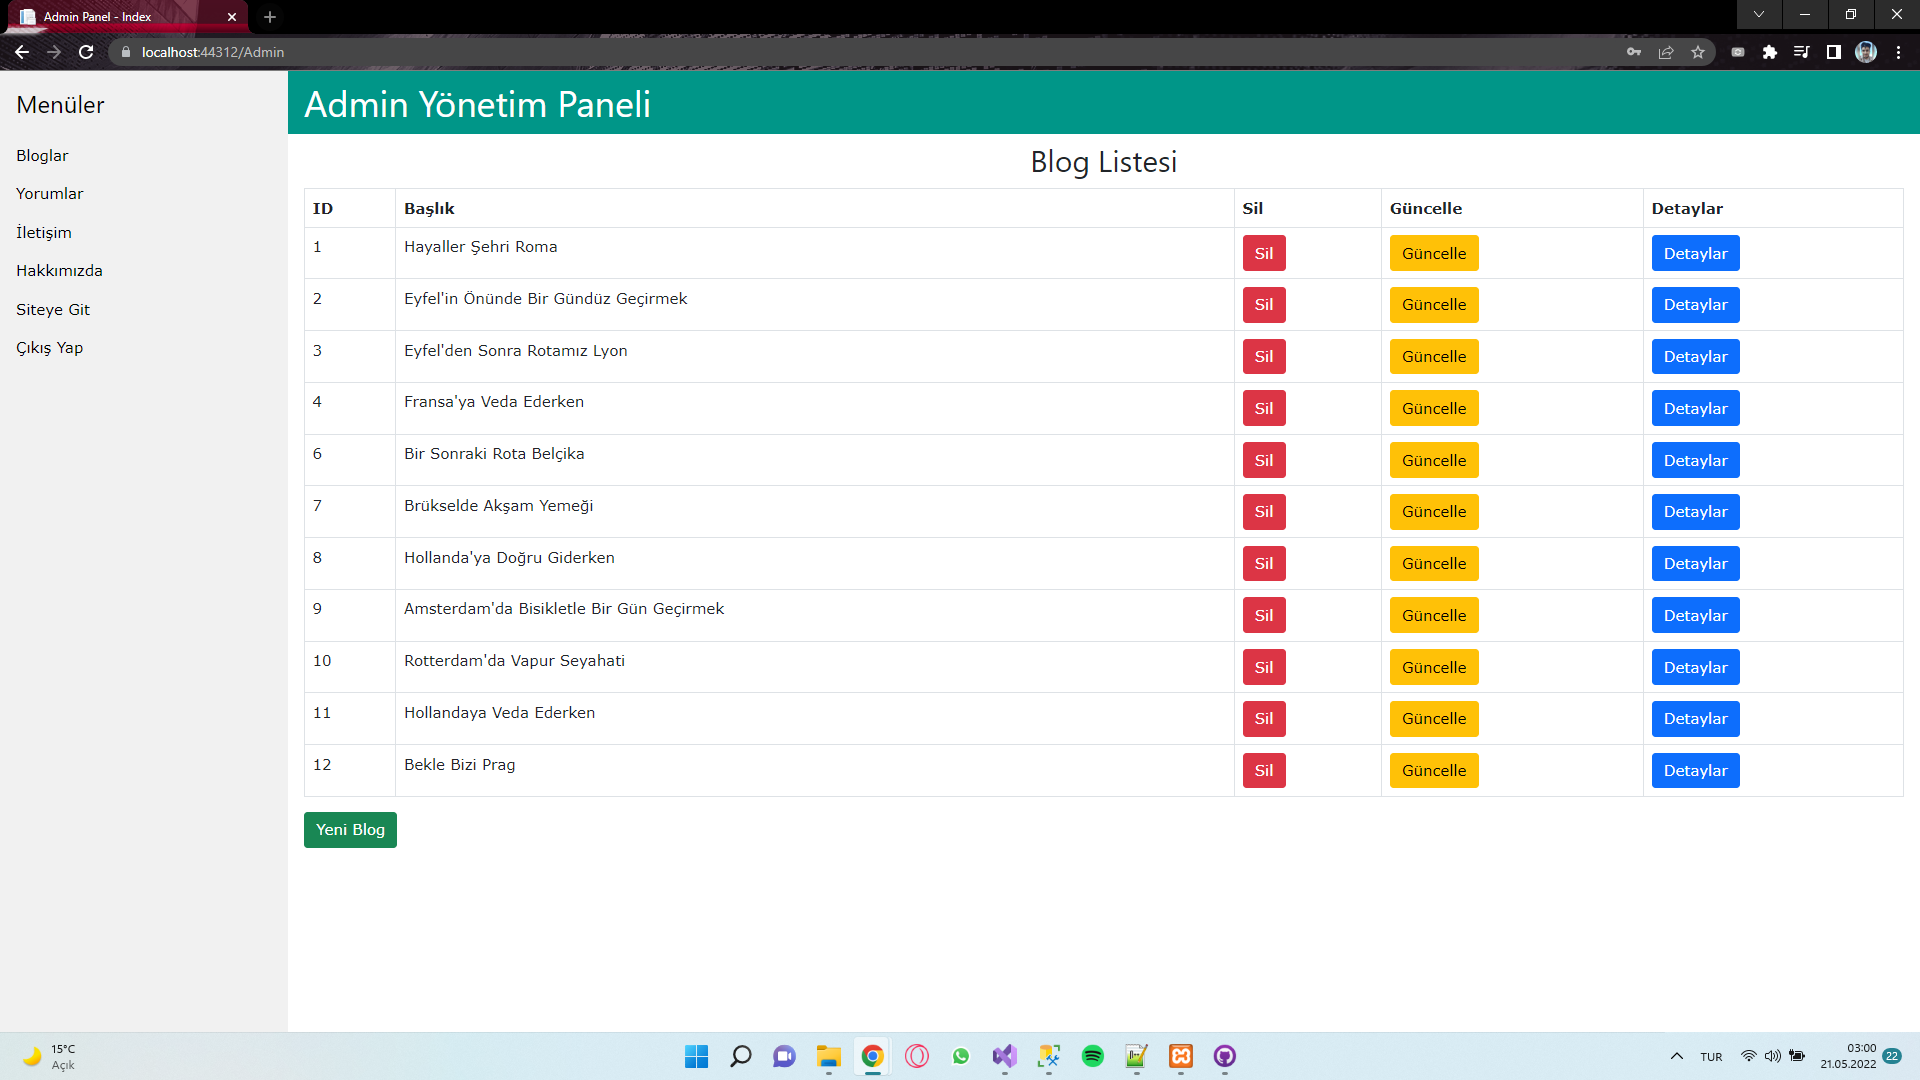Open the media control icon in toolbar
This screenshot has height=1080, width=1920.
[x=1802, y=52]
